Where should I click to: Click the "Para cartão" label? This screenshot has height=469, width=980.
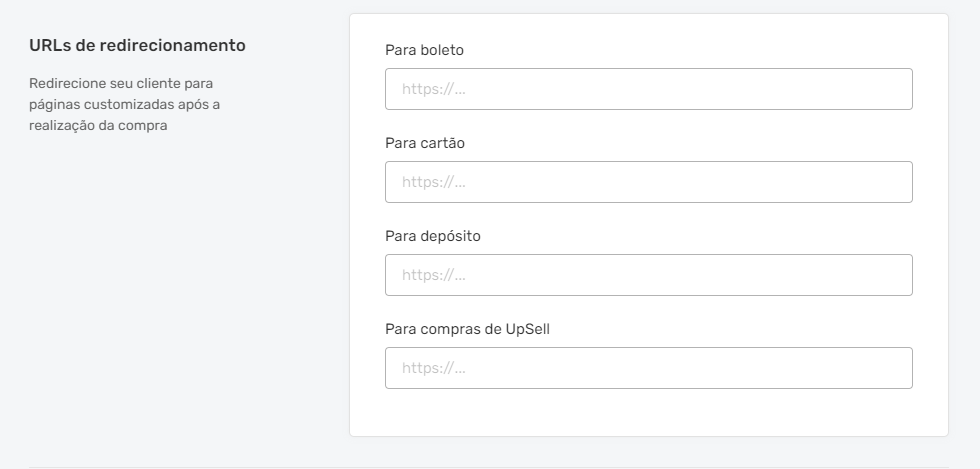[x=425, y=143]
